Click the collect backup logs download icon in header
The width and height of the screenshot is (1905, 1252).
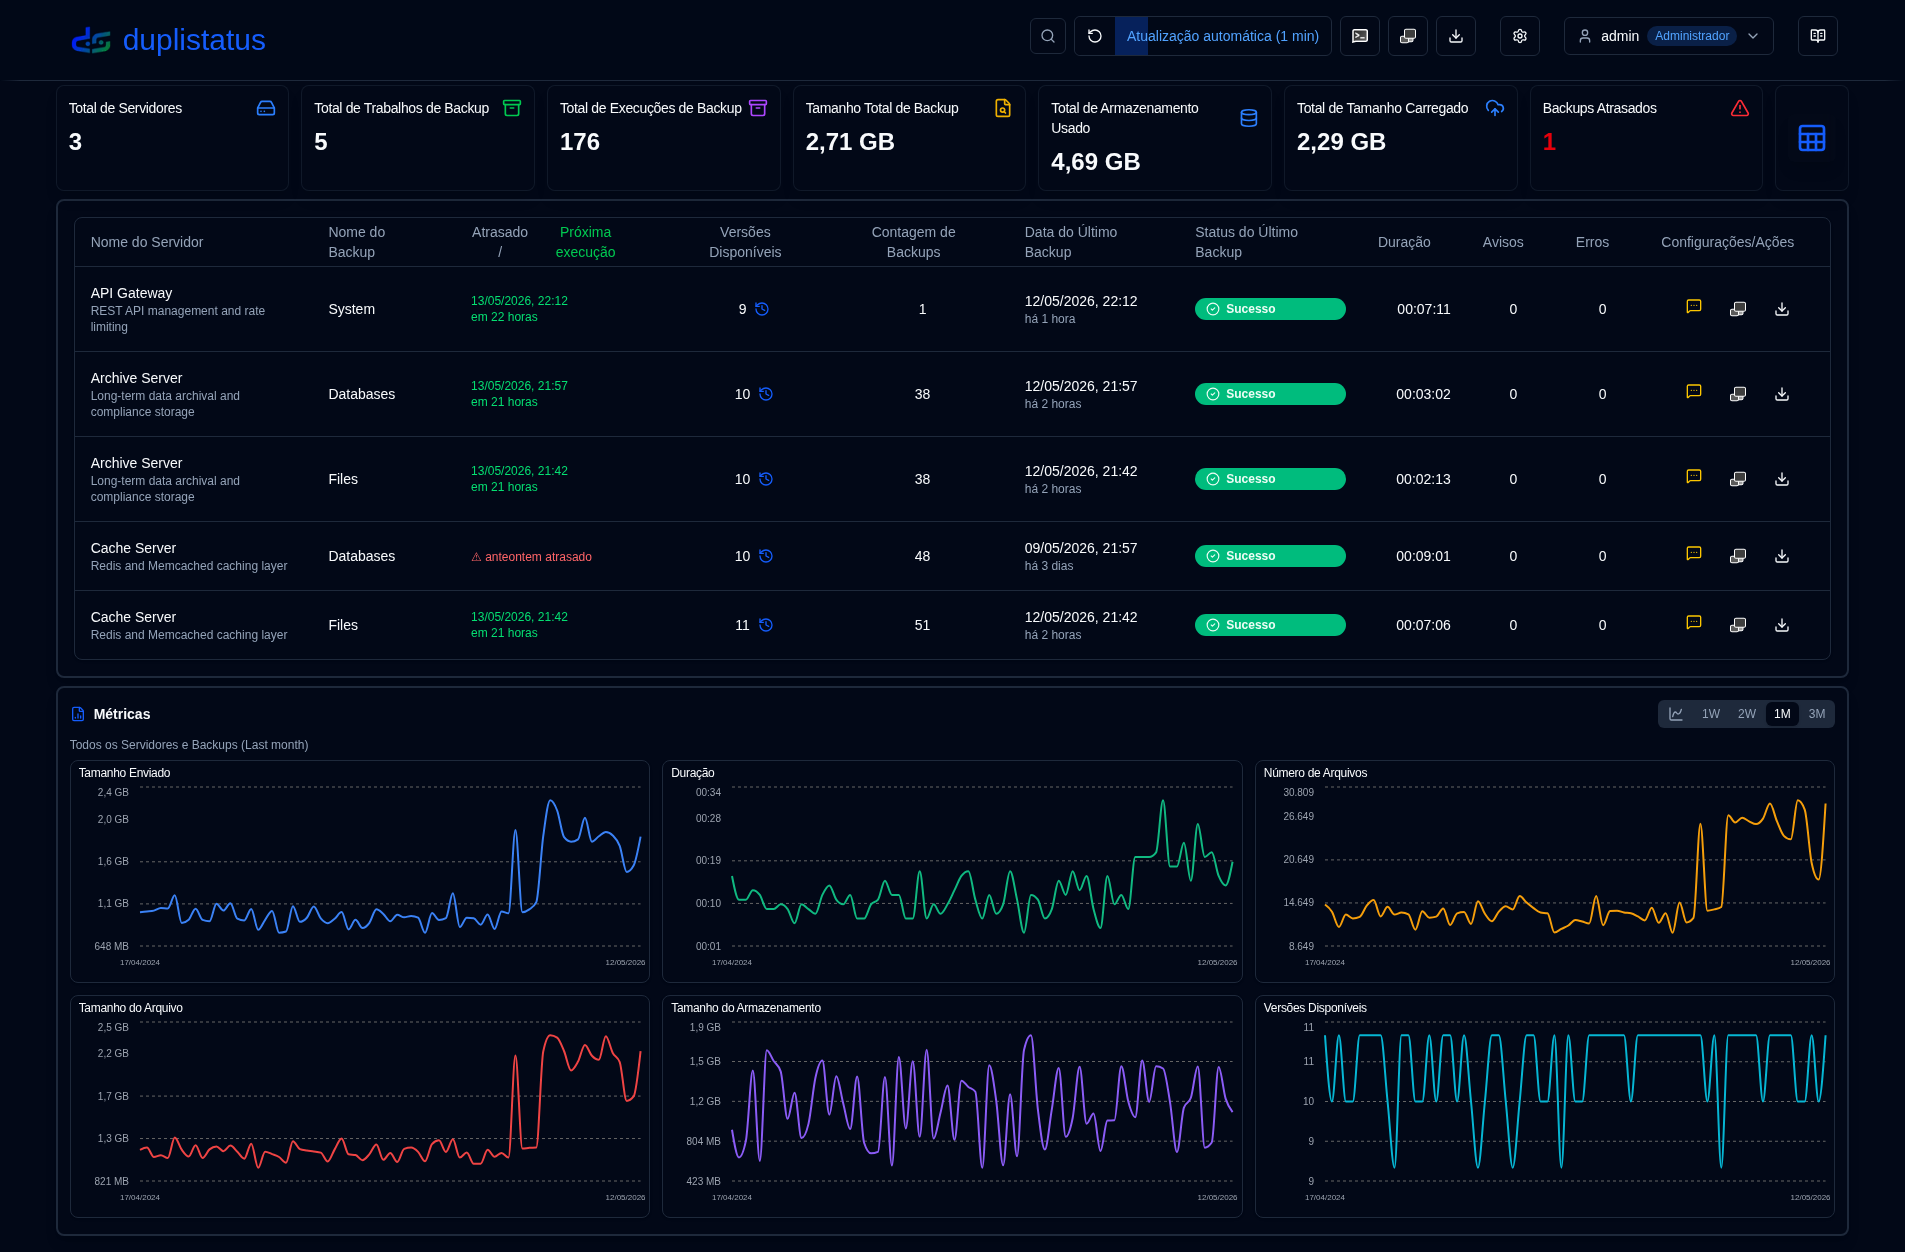(x=1456, y=36)
